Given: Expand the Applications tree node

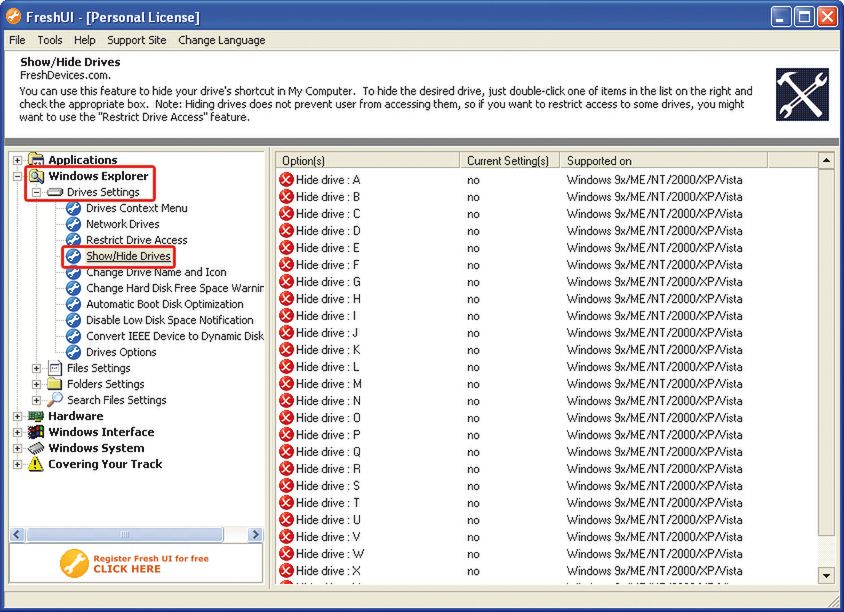Looking at the screenshot, I should tap(17, 160).
